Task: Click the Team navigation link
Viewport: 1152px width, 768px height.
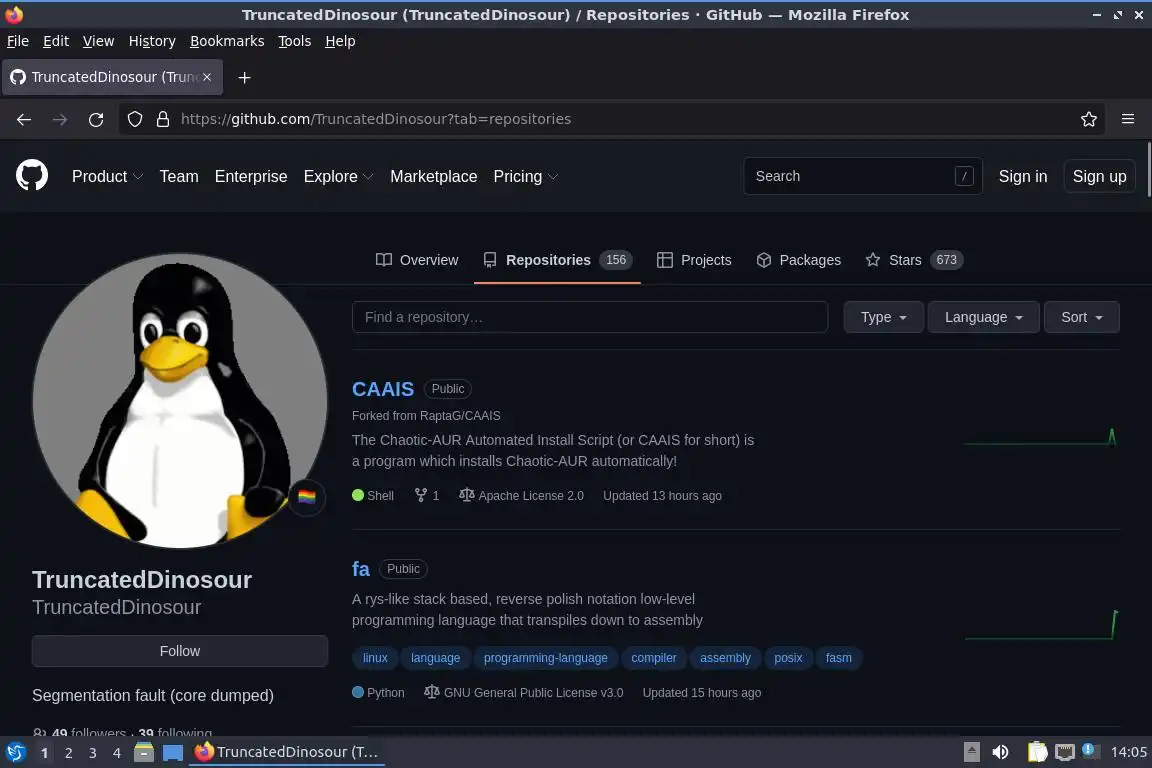Action: pyautogui.click(x=179, y=176)
